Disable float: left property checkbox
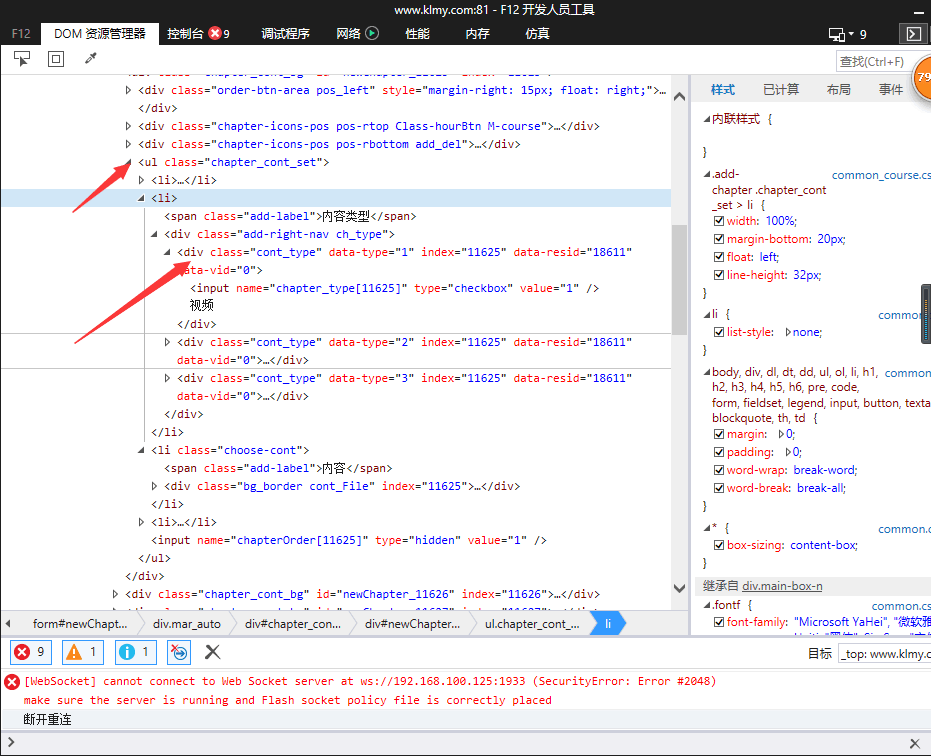 [x=718, y=257]
